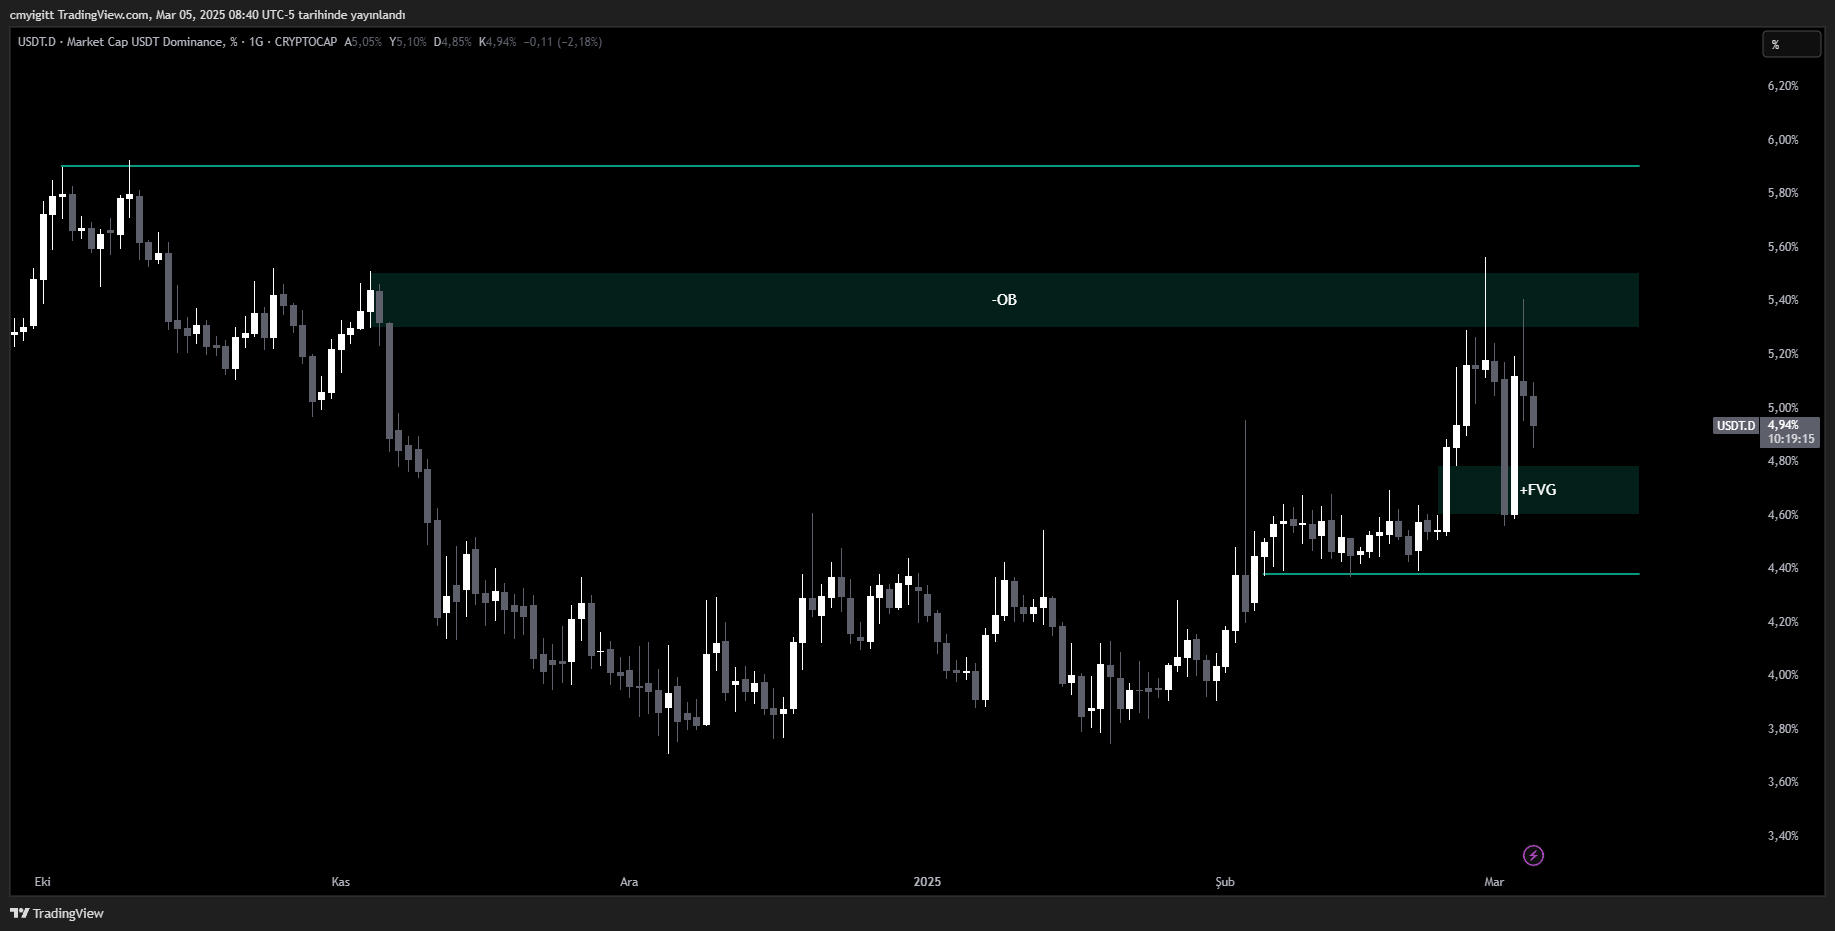Viewport: 1835px width, 931px height.
Task: Click the A5,05% open value
Action: pos(363,42)
